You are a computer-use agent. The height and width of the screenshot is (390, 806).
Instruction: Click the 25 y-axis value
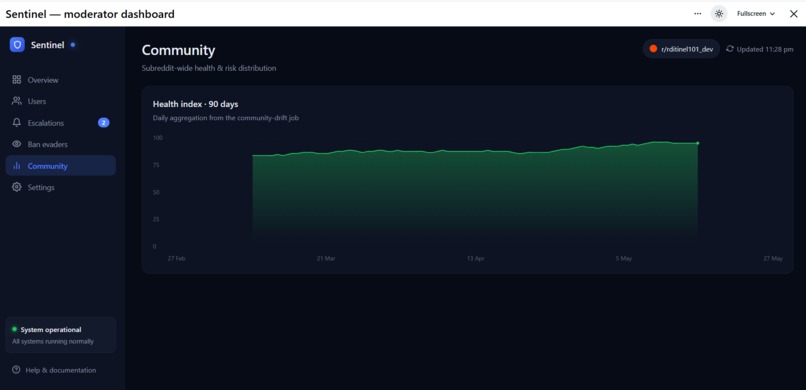point(156,219)
